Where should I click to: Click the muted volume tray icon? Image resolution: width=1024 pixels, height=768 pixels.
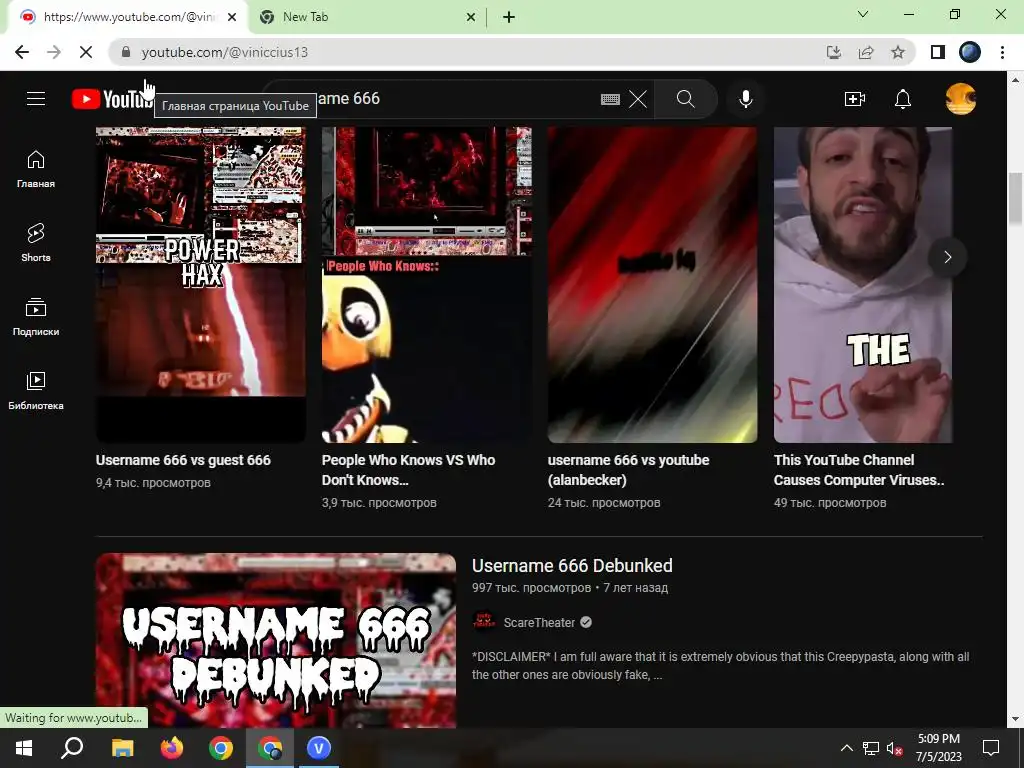pyautogui.click(x=895, y=748)
